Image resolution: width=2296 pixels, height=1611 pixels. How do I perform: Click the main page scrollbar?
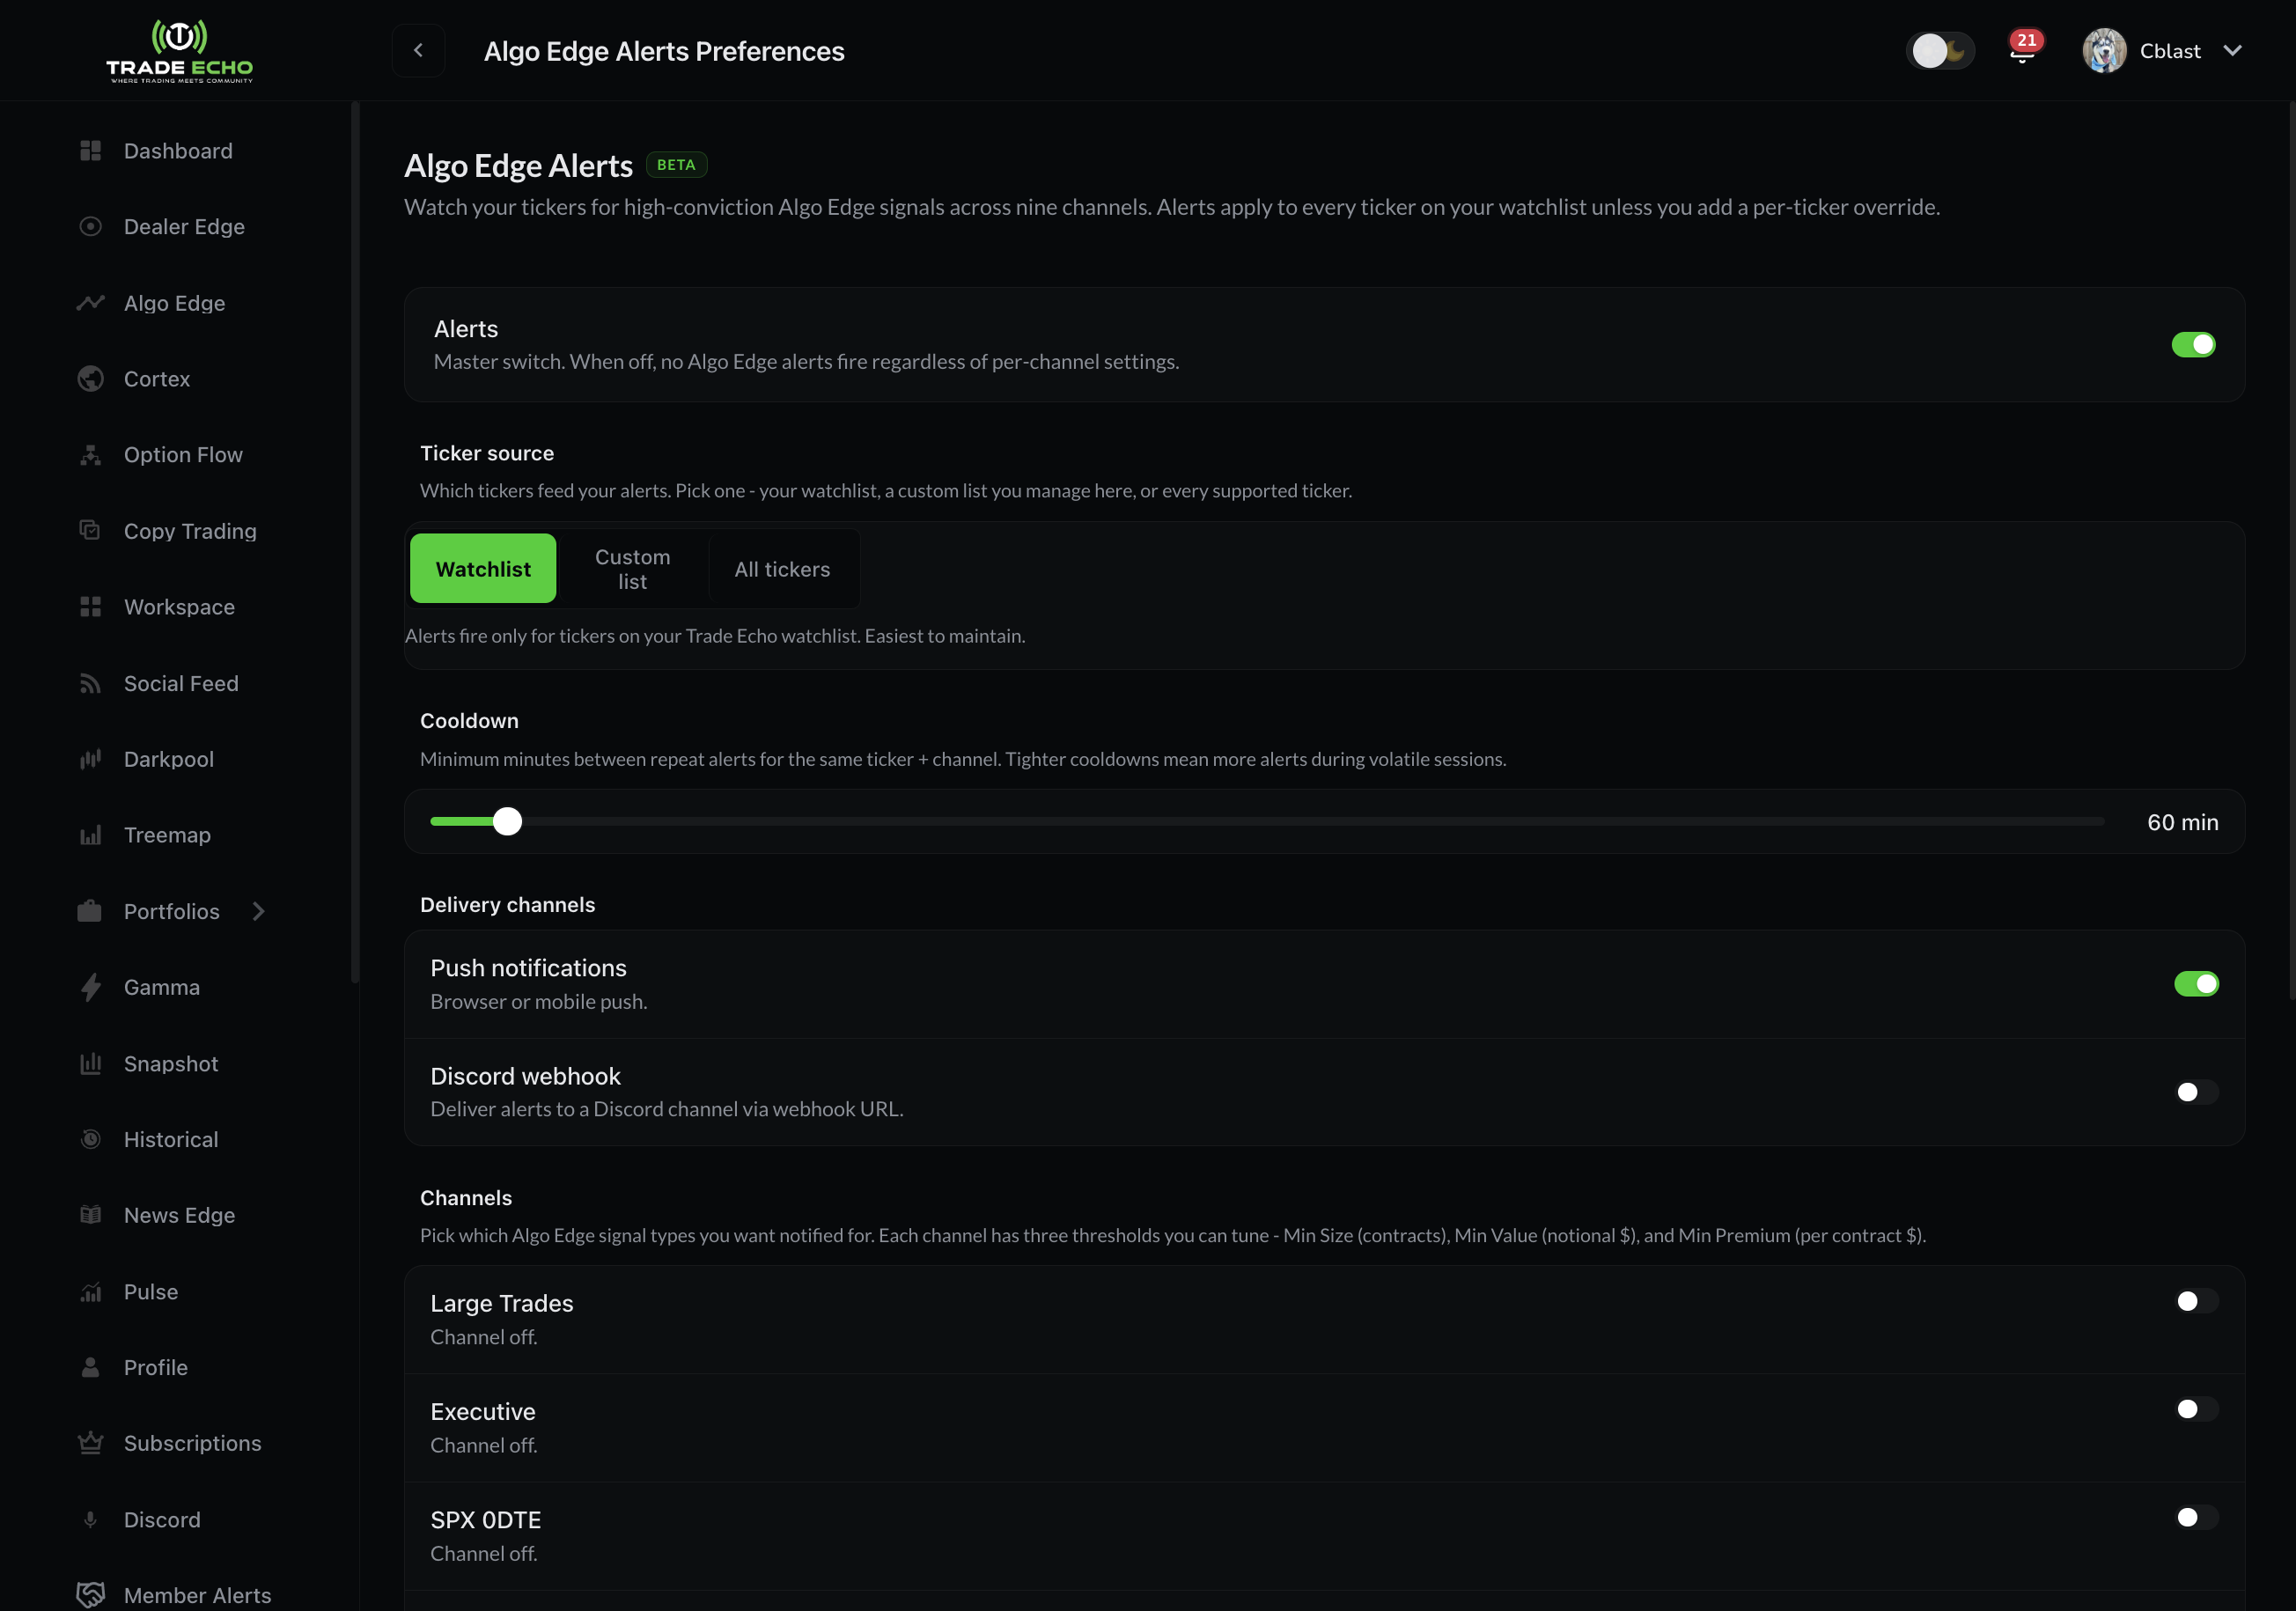click(x=2292, y=549)
